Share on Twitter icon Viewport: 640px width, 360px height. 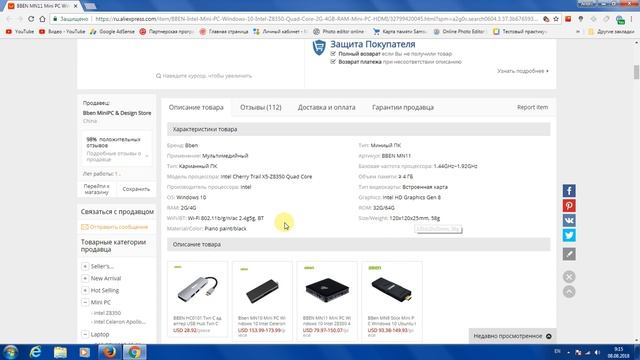pos(569,235)
